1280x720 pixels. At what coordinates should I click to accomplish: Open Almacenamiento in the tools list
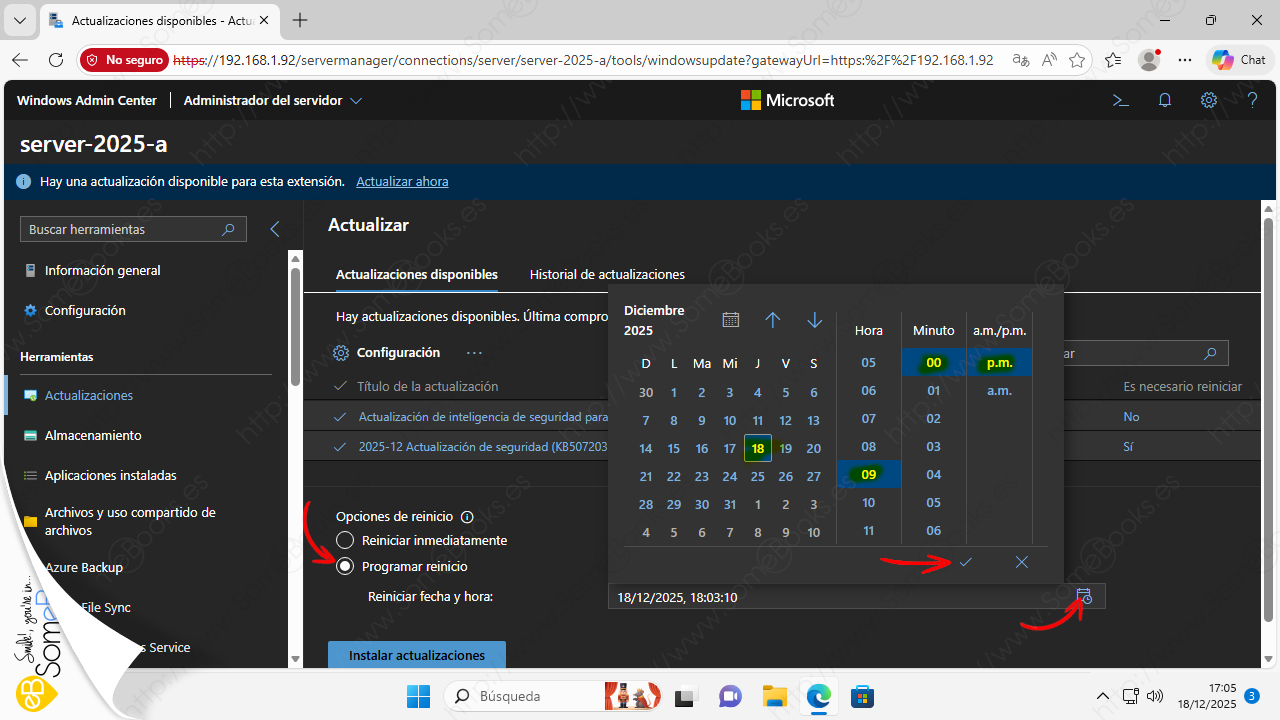pyautogui.click(x=92, y=435)
